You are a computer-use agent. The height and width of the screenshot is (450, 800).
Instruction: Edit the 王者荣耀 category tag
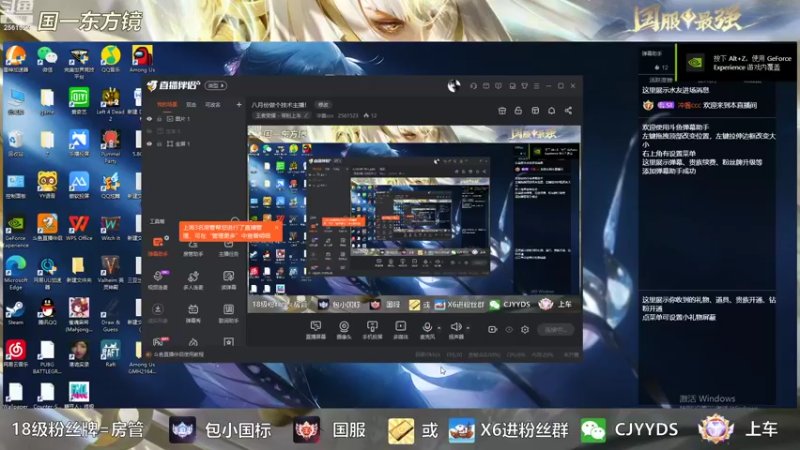[x=282, y=116]
